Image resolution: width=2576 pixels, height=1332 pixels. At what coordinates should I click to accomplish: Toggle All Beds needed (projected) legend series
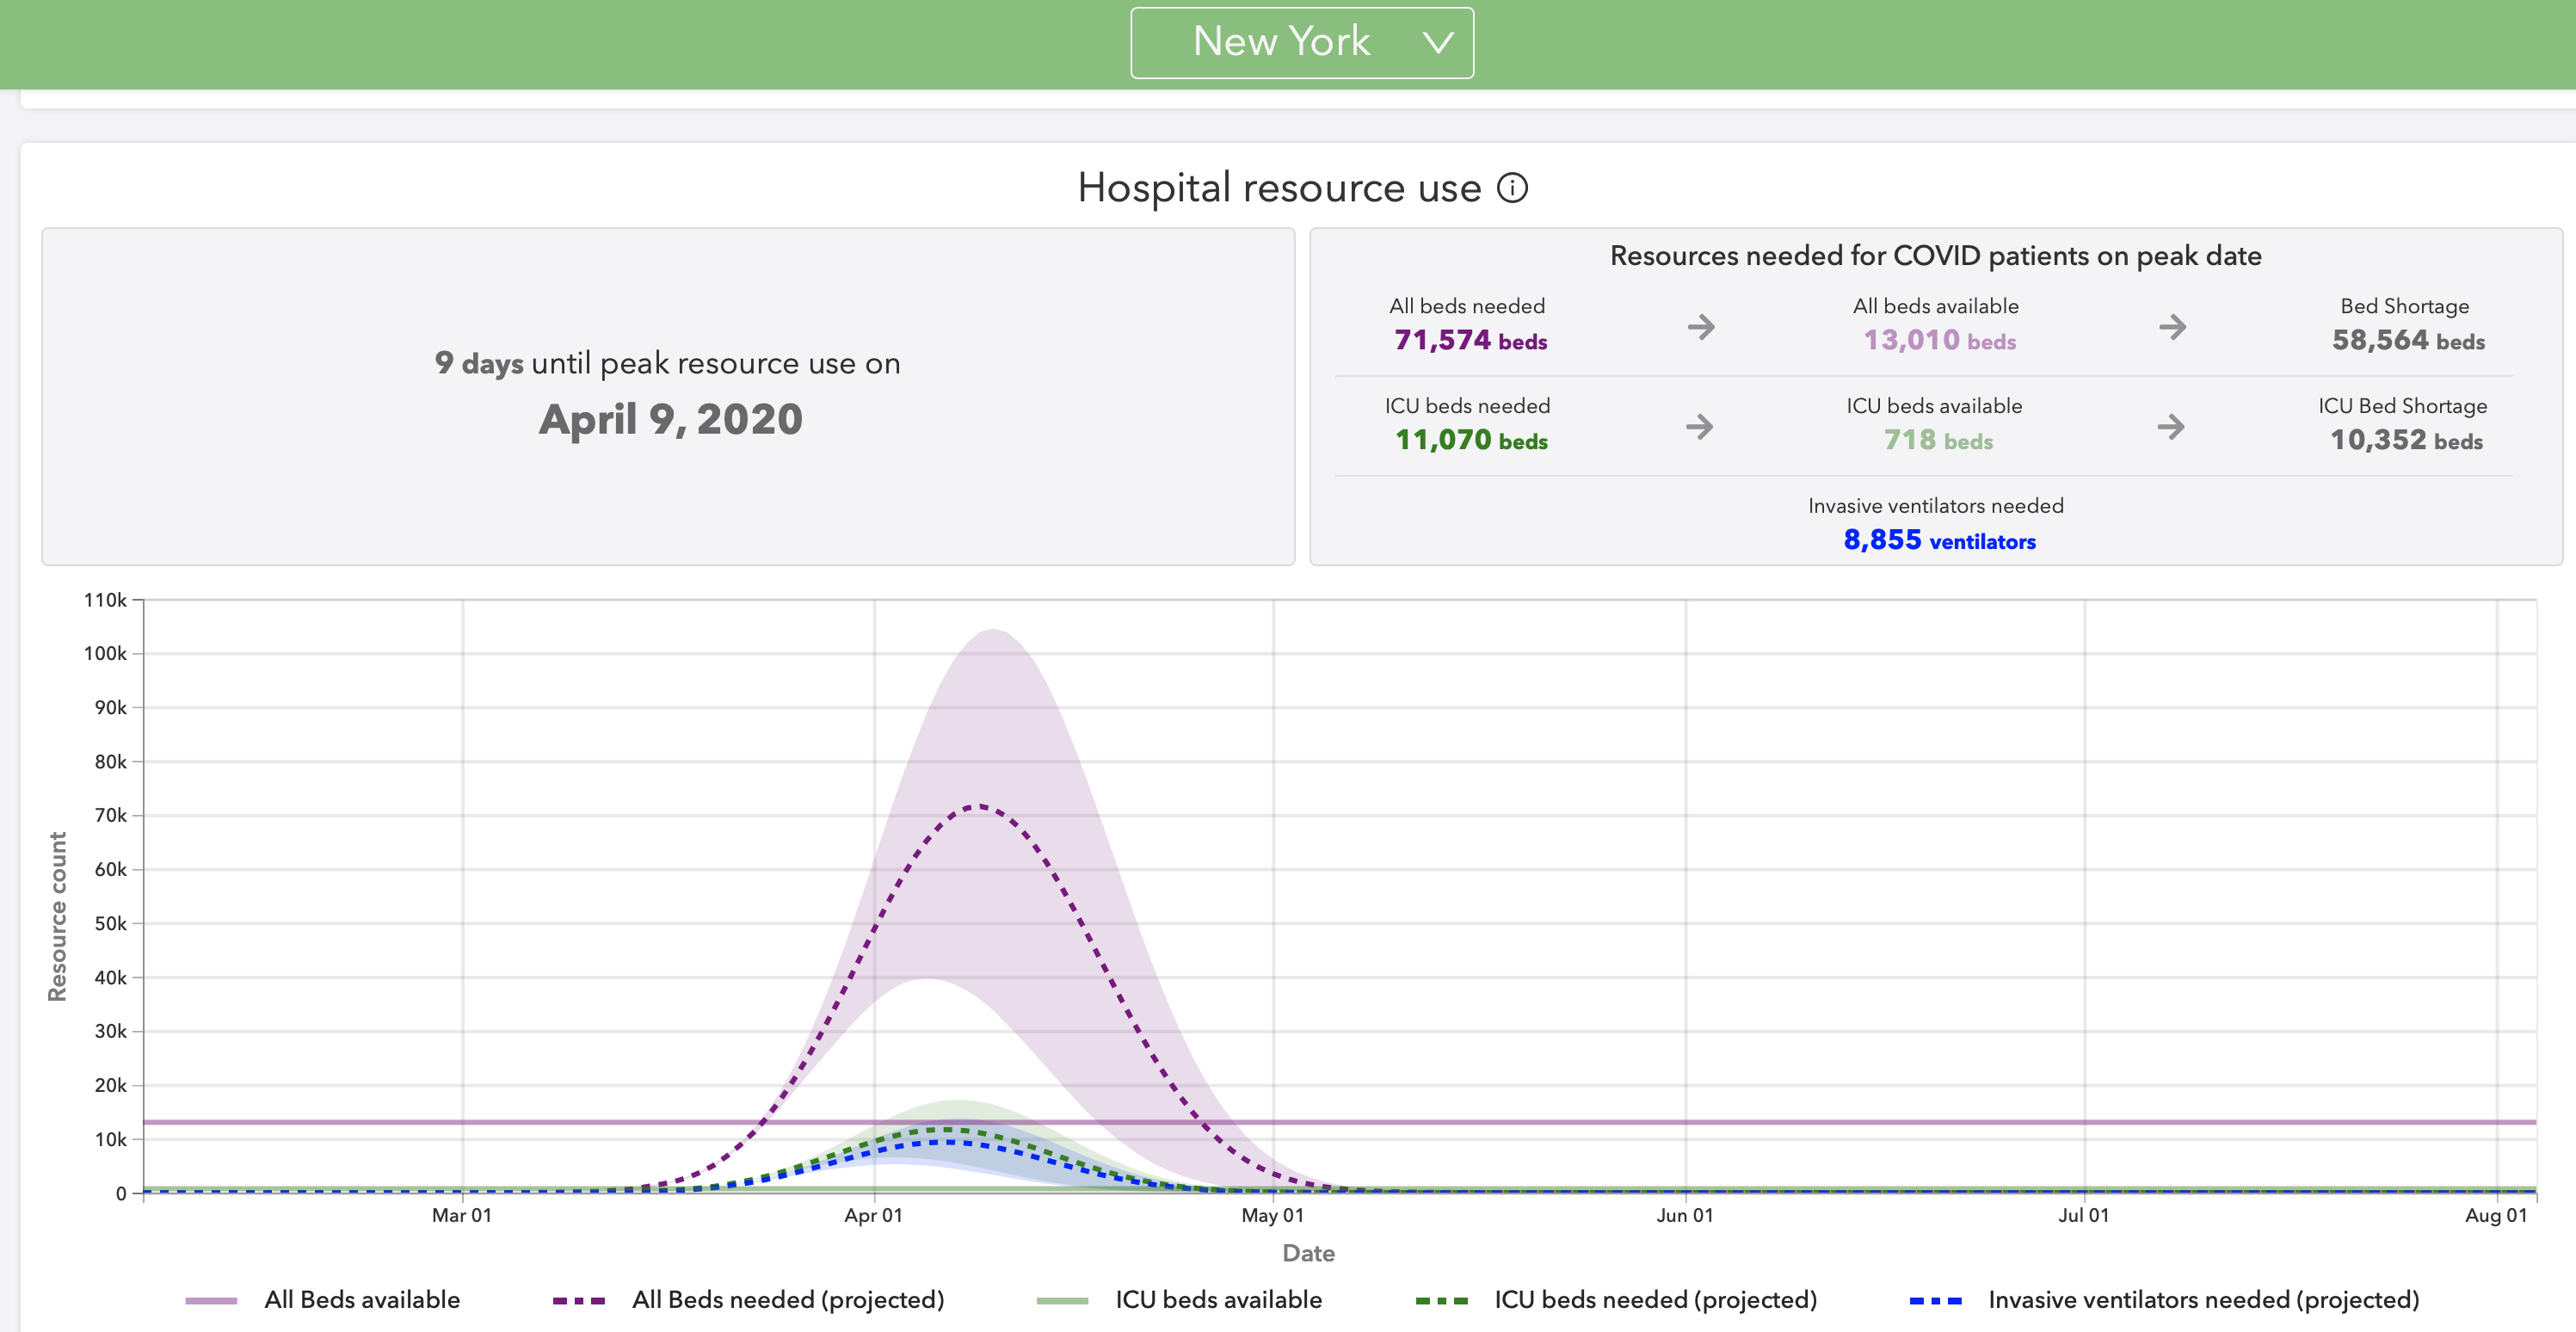point(787,1300)
